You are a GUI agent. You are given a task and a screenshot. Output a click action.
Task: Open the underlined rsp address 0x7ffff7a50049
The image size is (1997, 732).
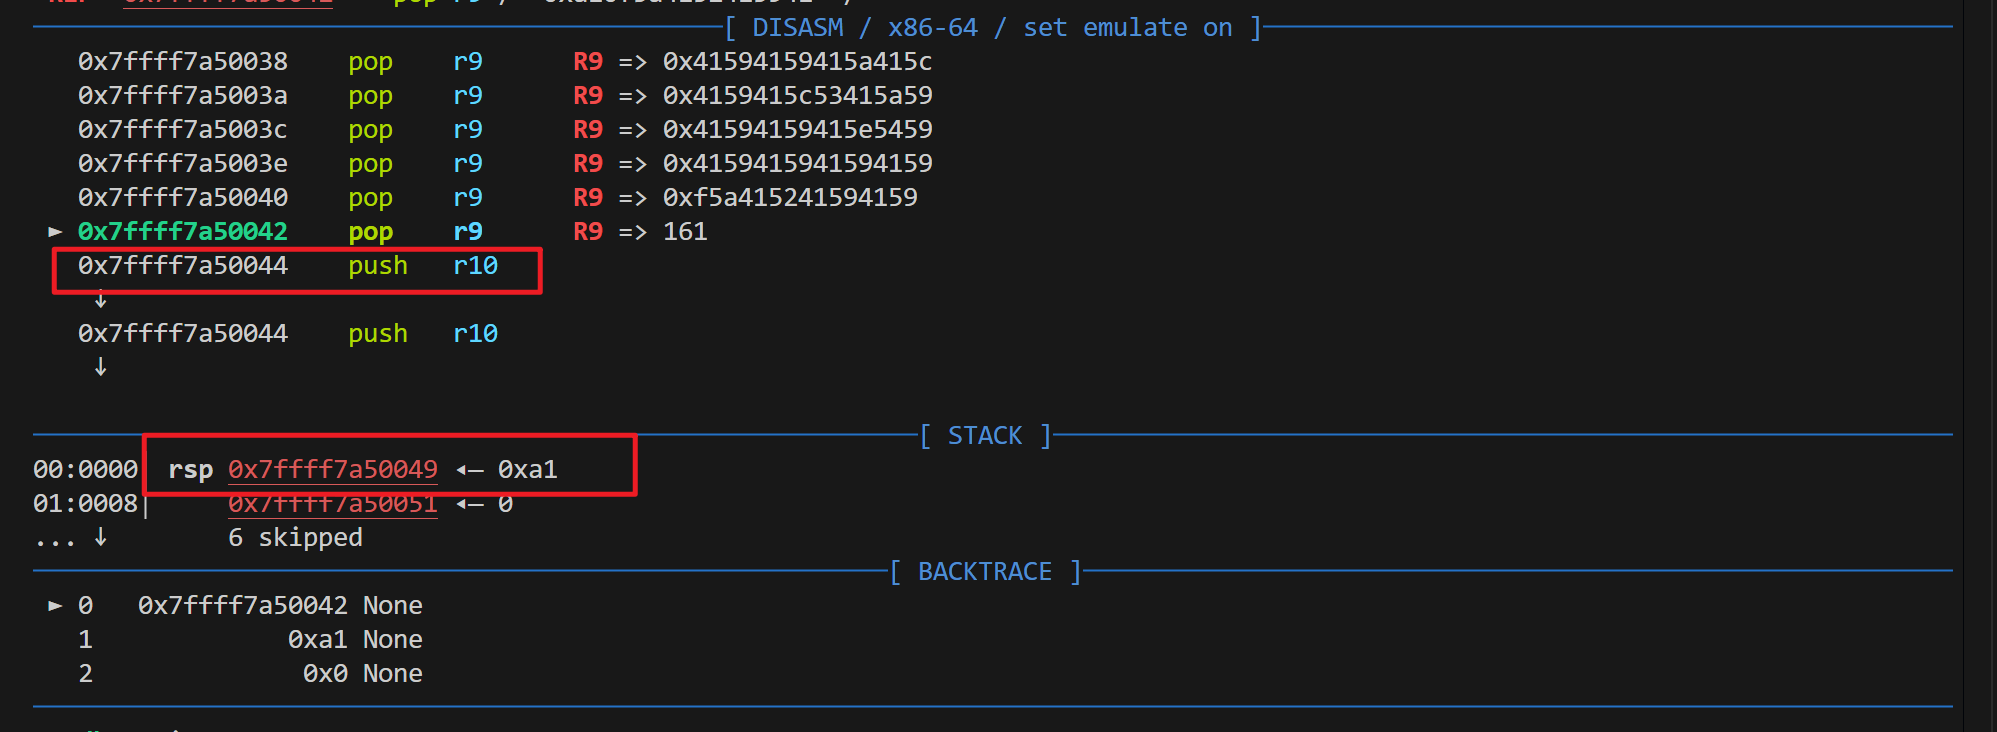(x=332, y=470)
